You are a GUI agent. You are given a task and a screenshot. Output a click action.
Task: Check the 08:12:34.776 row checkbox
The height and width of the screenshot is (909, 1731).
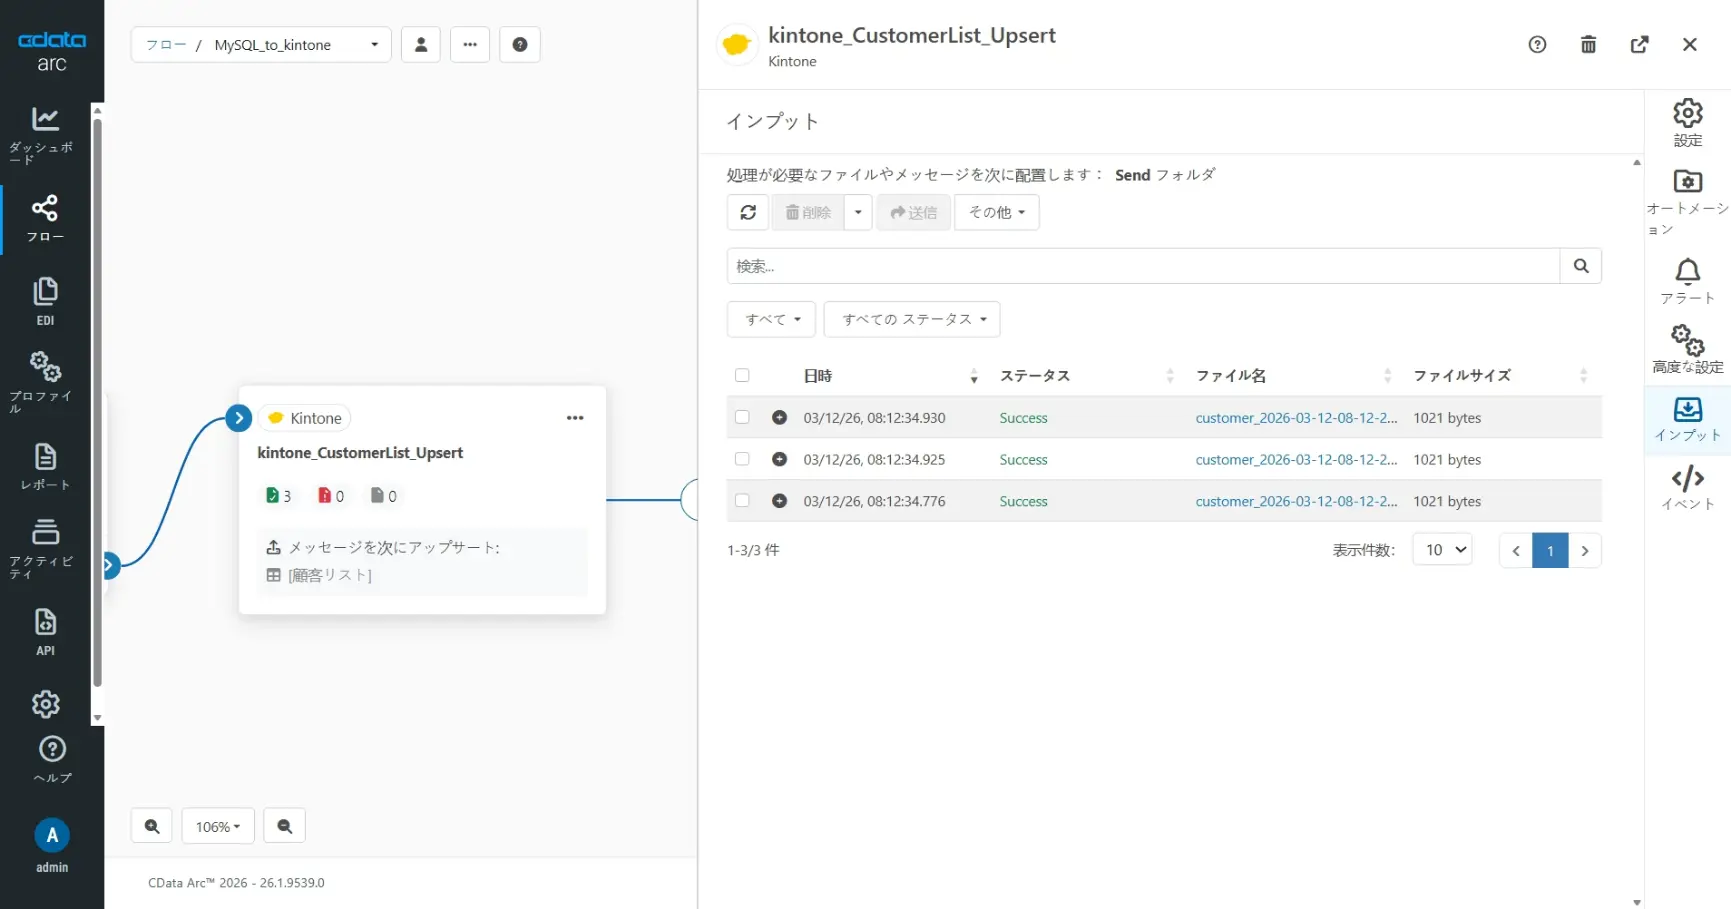coord(742,501)
